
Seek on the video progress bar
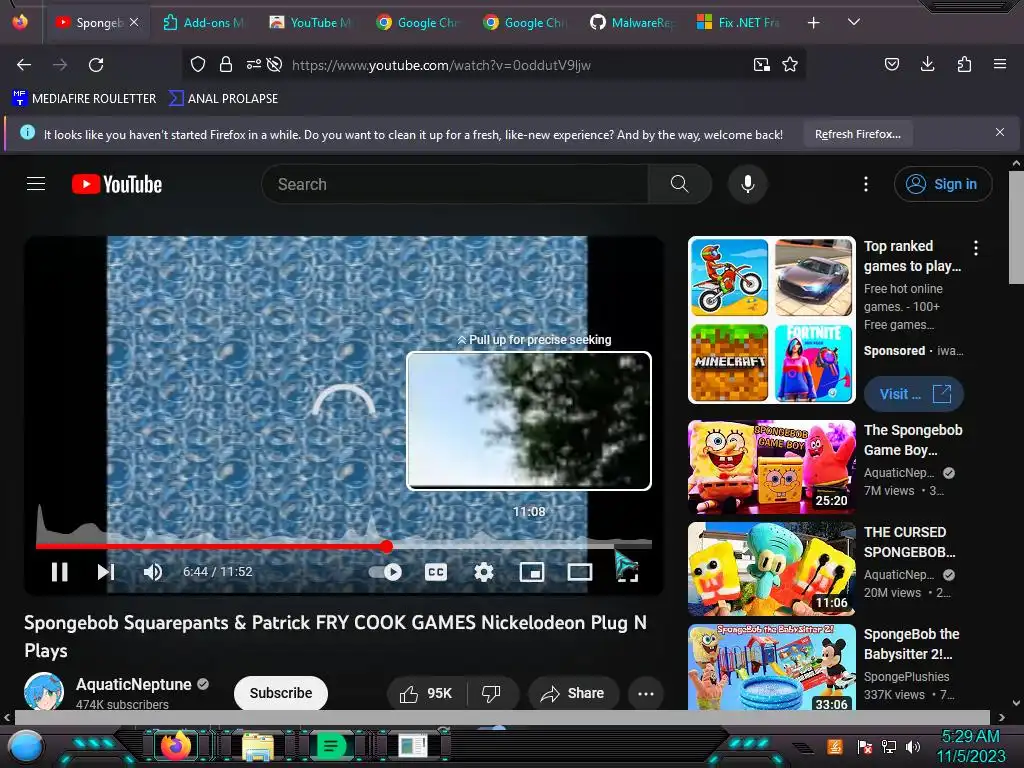click(x=344, y=545)
